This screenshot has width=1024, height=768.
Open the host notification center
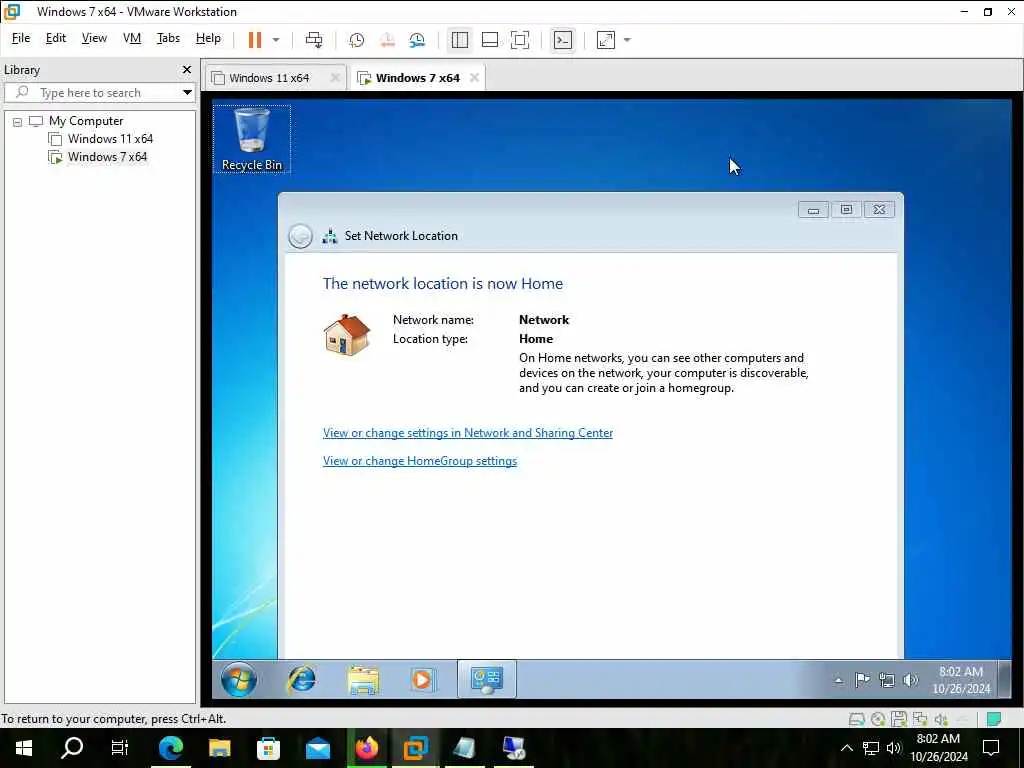(991, 748)
